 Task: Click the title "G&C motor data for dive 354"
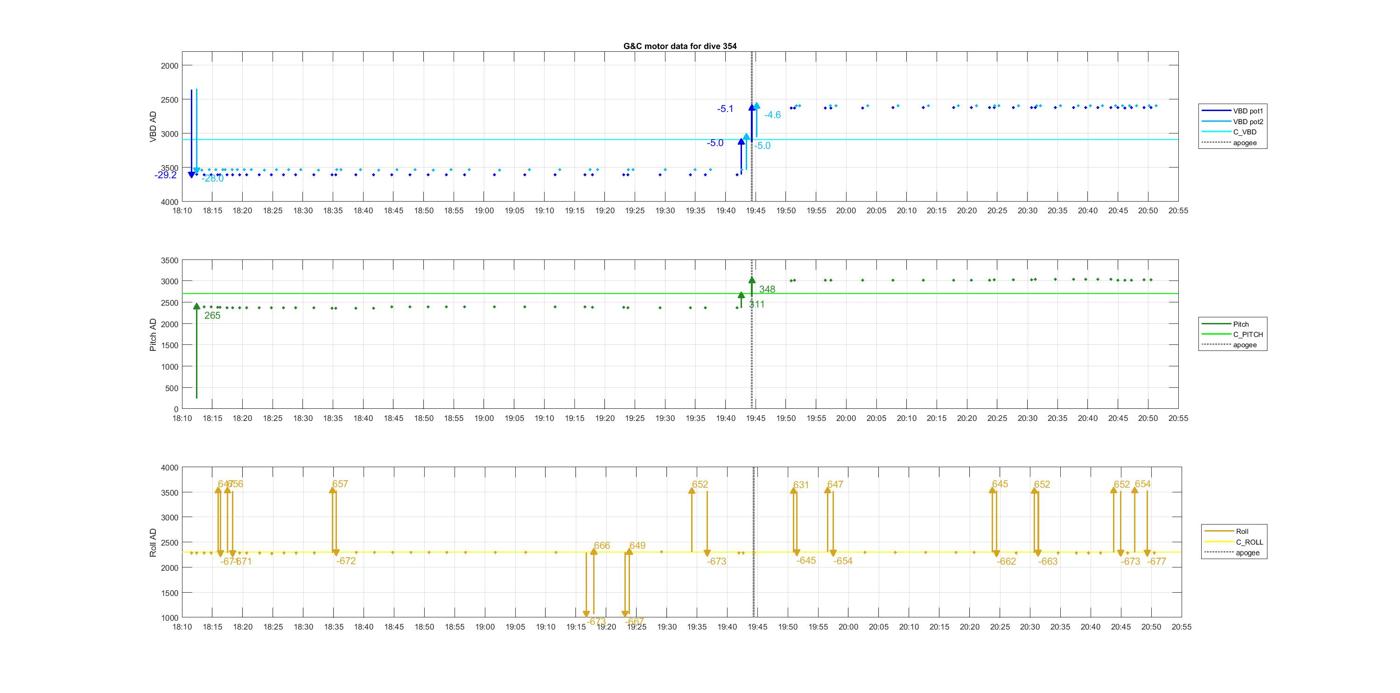pos(680,46)
